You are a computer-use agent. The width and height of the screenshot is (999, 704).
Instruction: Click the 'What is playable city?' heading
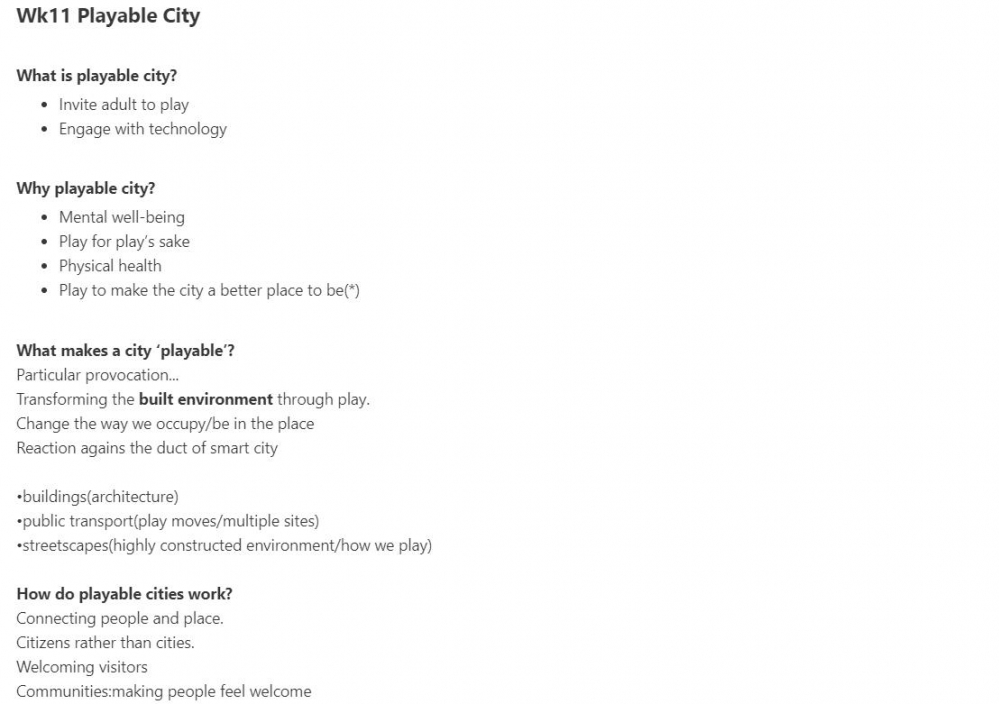tap(96, 75)
